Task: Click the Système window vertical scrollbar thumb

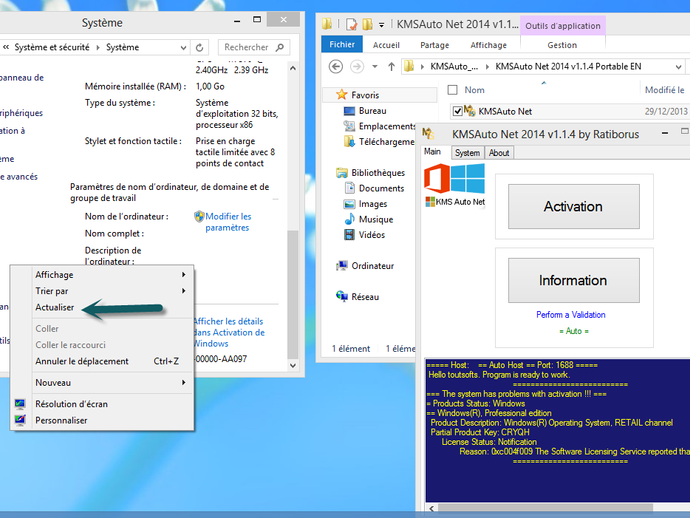Action: coord(292,294)
